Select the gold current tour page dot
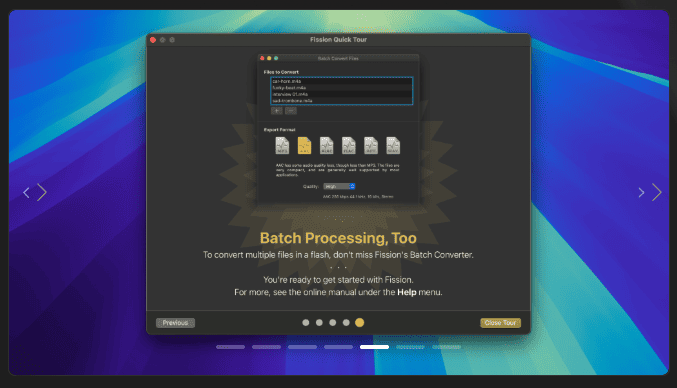The height and width of the screenshot is (388, 677). [x=359, y=322]
